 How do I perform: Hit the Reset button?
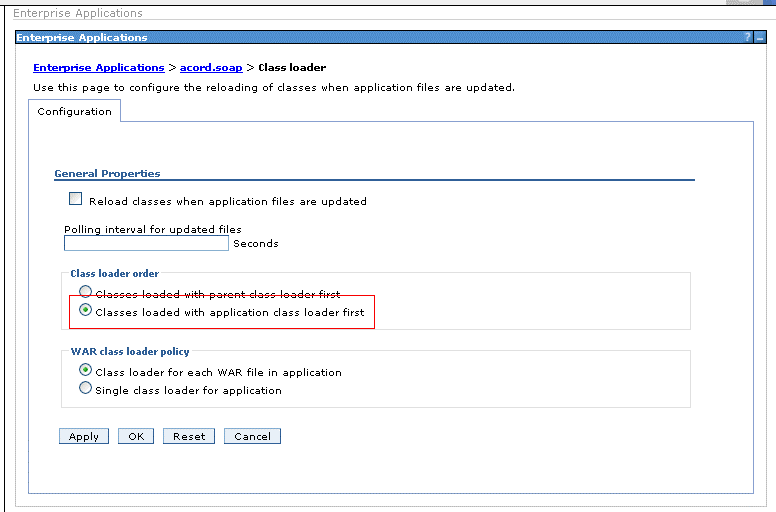(x=189, y=436)
